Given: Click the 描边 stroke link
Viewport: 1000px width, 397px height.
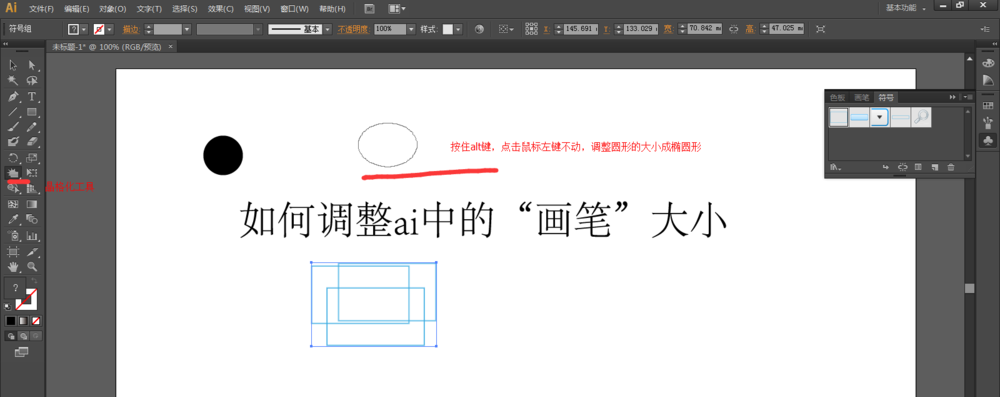Looking at the screenshot, I should (x=131, y=29).
